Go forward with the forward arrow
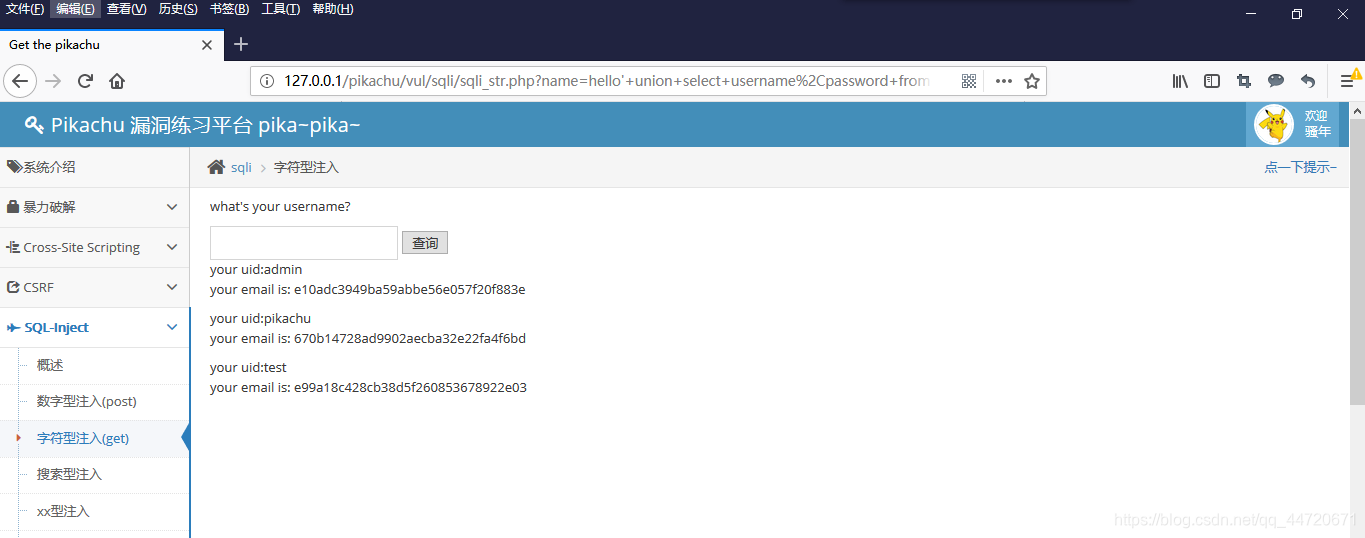 tap(53, 81)
